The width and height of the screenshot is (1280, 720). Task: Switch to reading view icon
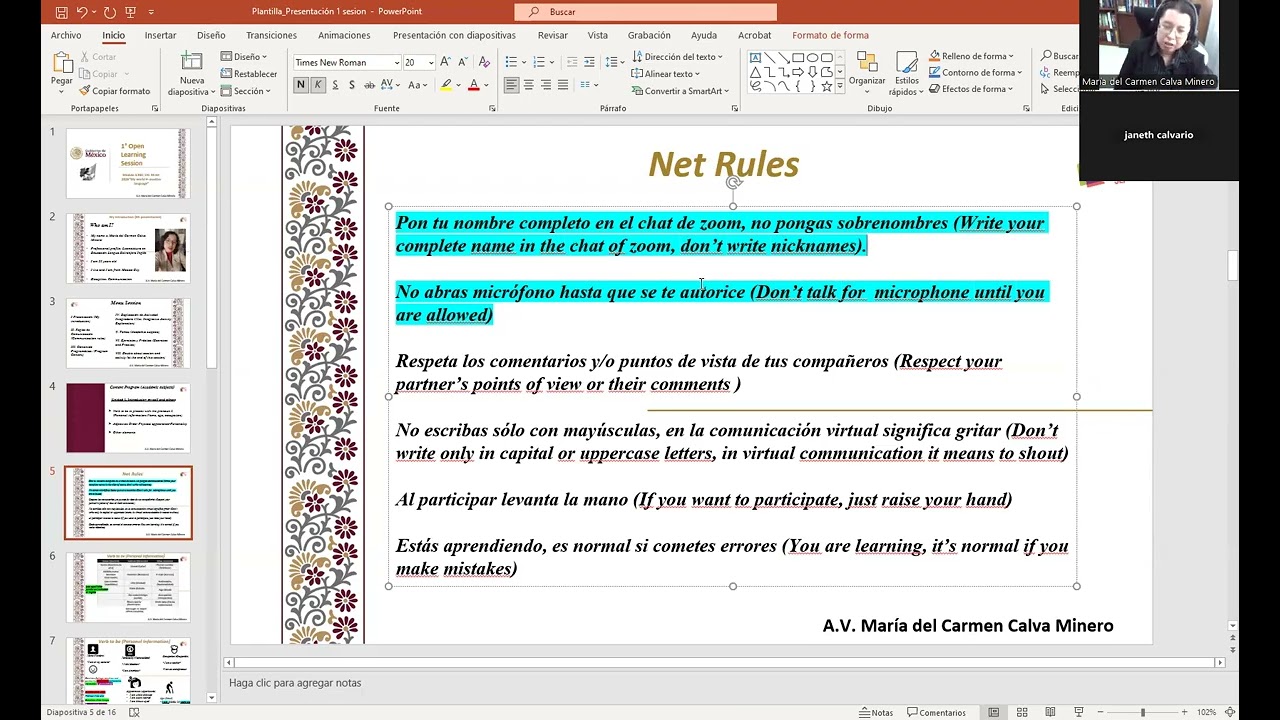coord(1050,712)
